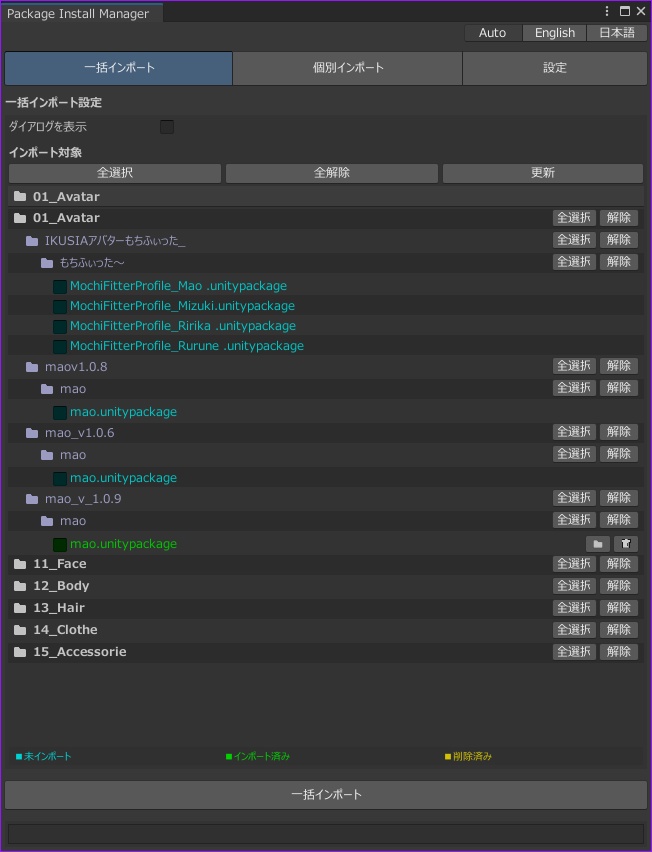This screenshot has width=652, height=852.
Task: Collapse the もちふぃった~ folder
Action: pyautogui.click(x=47, y=261)
